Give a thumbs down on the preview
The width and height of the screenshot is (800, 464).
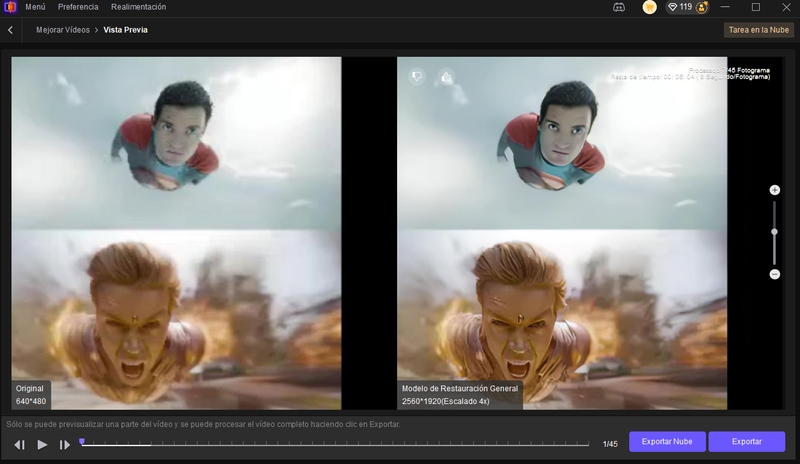coord(417,77)
